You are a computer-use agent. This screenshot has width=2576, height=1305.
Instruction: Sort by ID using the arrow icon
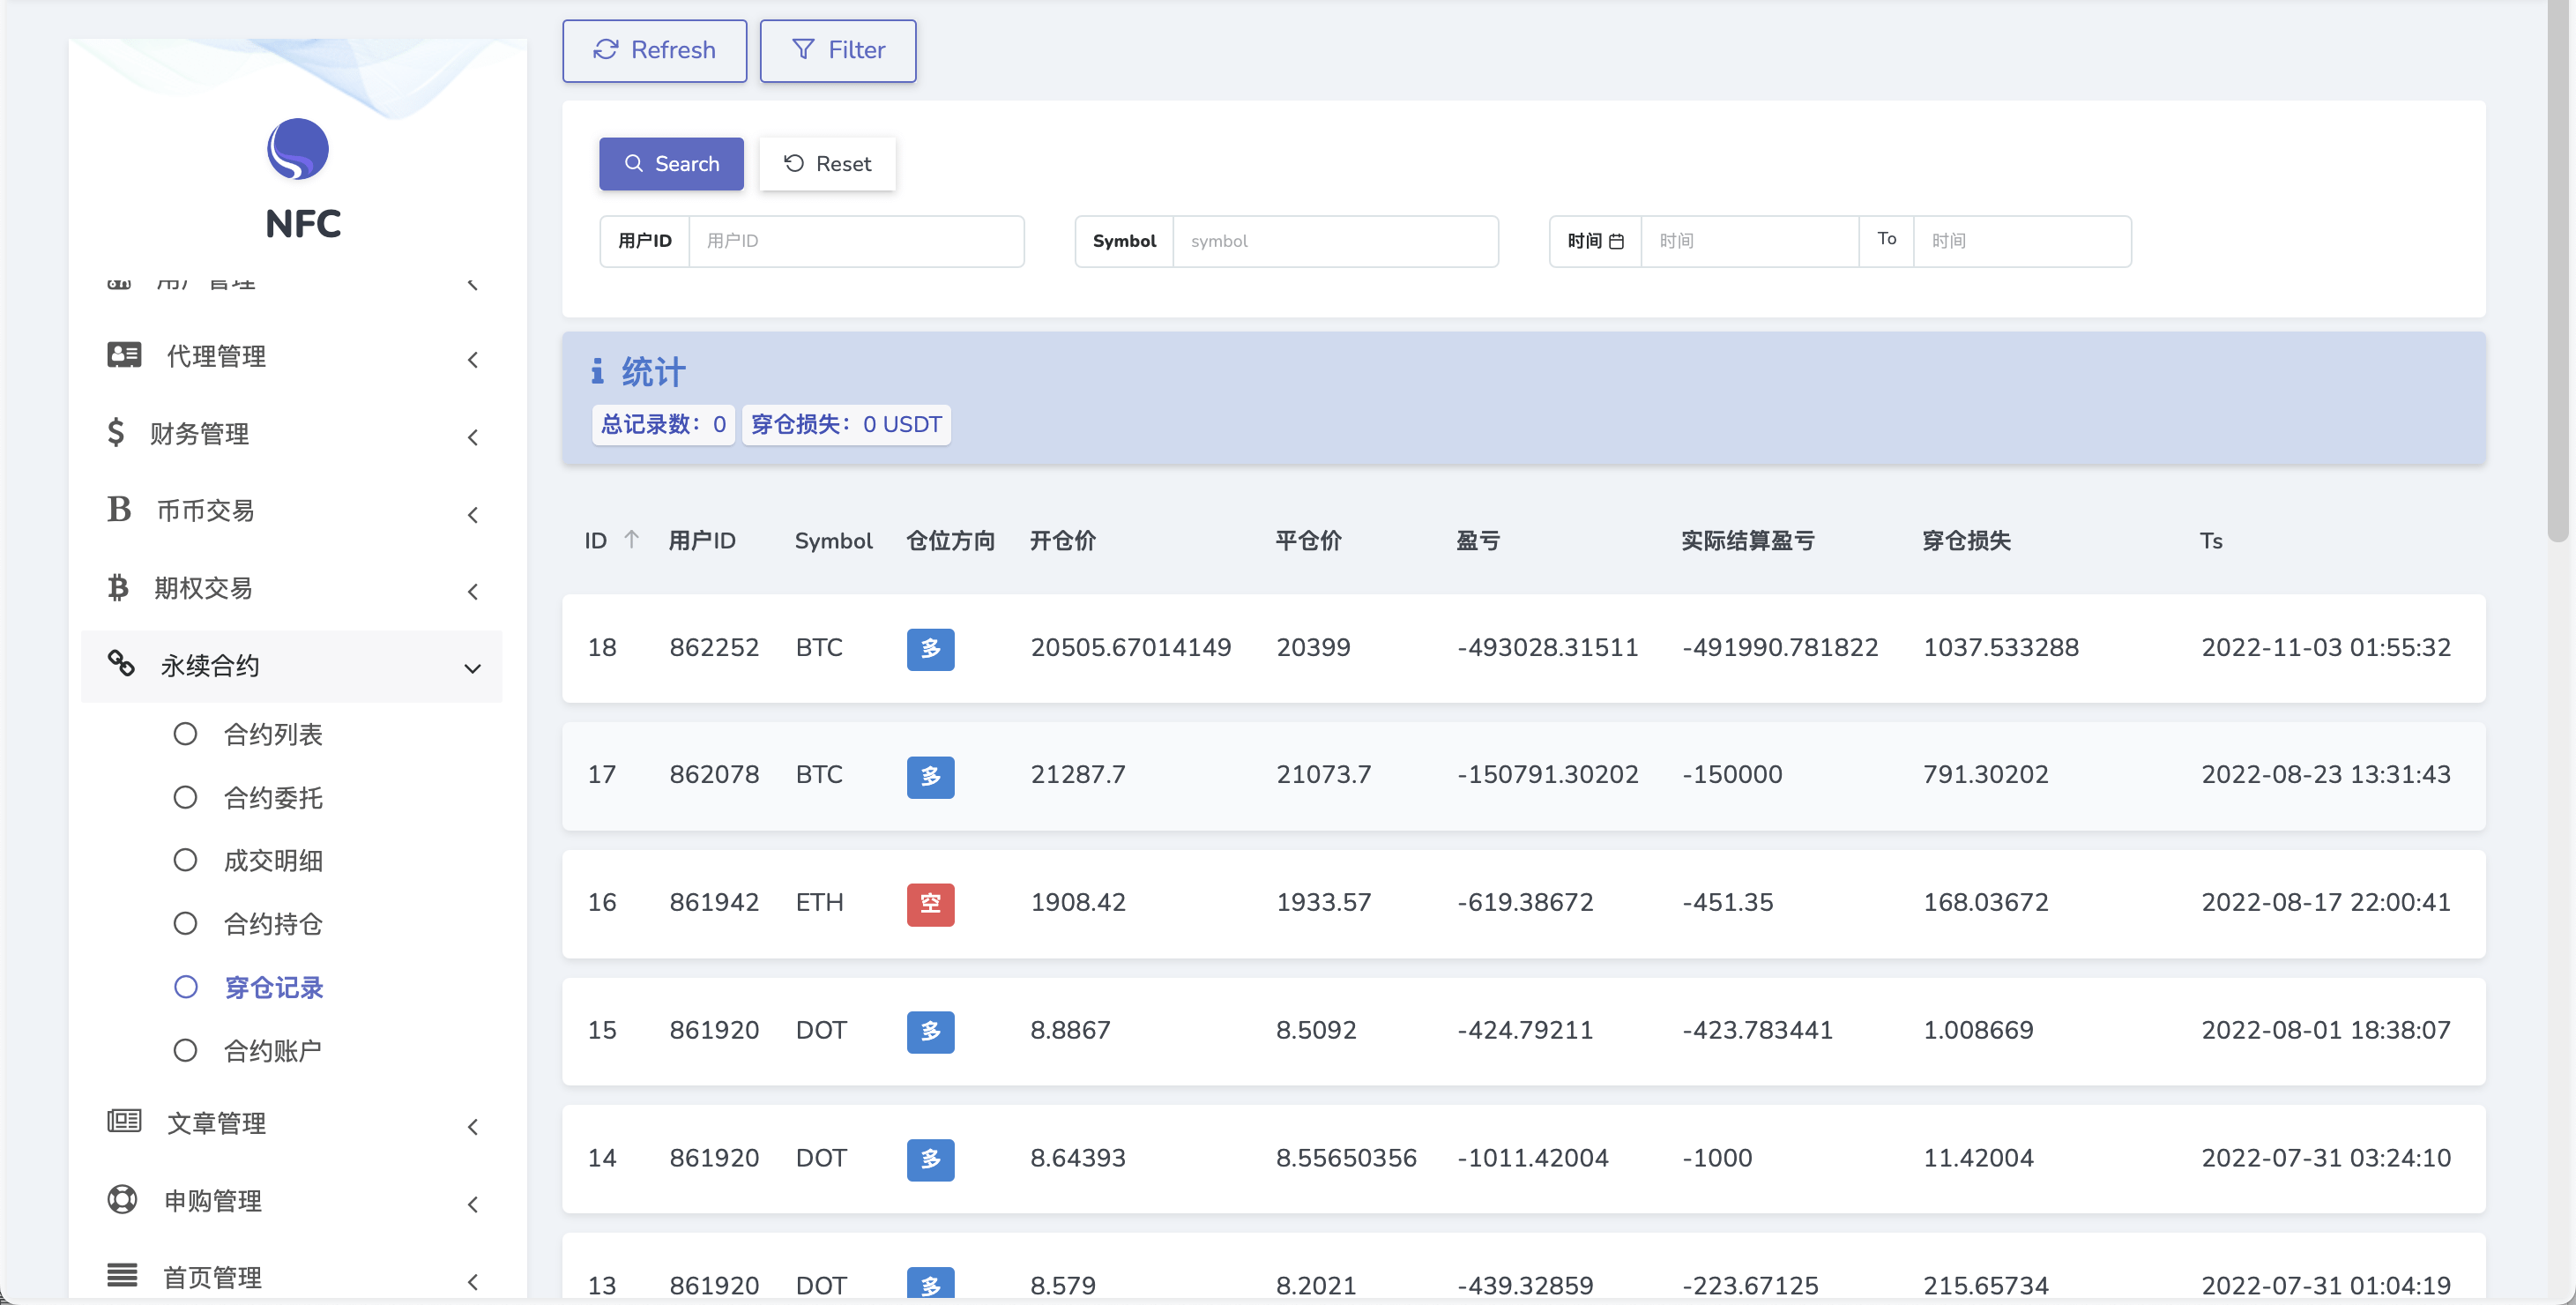click(x=631, y=539)
